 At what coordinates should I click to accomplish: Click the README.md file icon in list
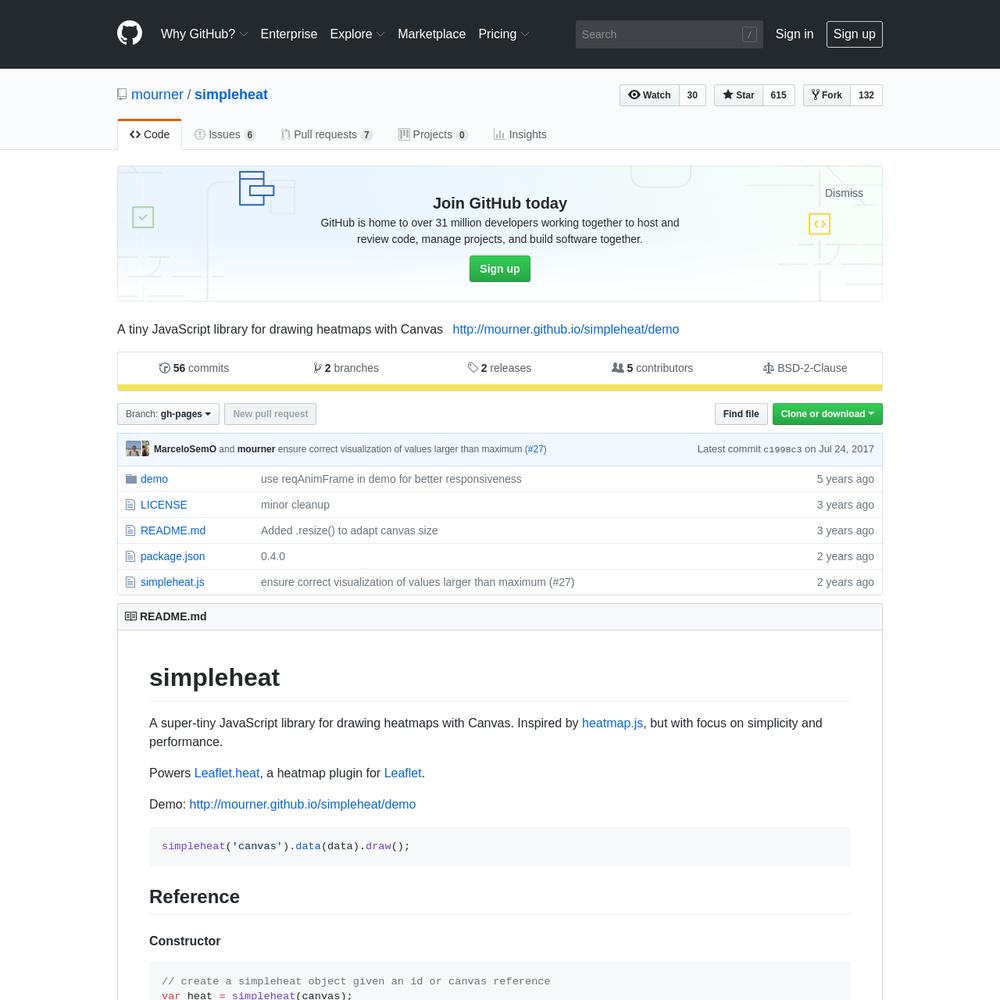130,531
